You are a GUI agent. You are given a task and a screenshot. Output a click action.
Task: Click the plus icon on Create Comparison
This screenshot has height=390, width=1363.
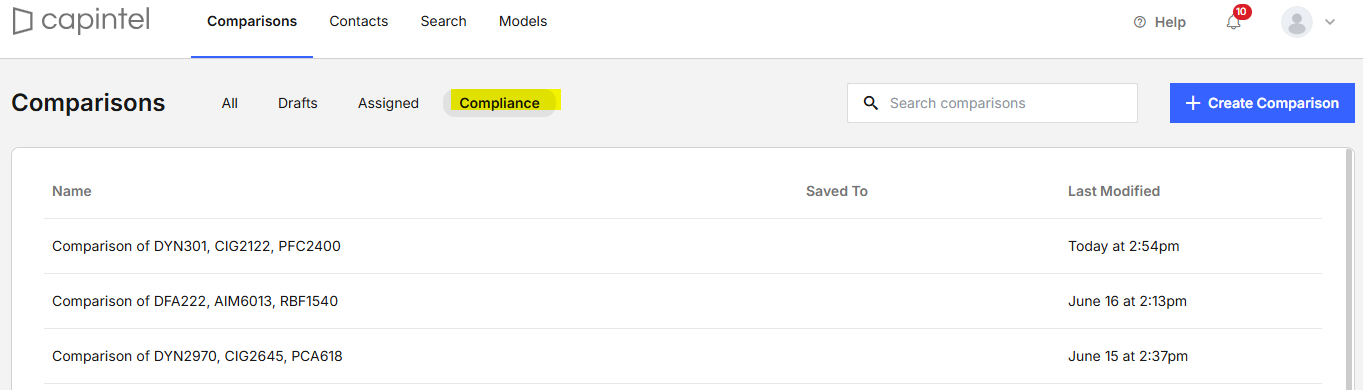[1192, 103]
